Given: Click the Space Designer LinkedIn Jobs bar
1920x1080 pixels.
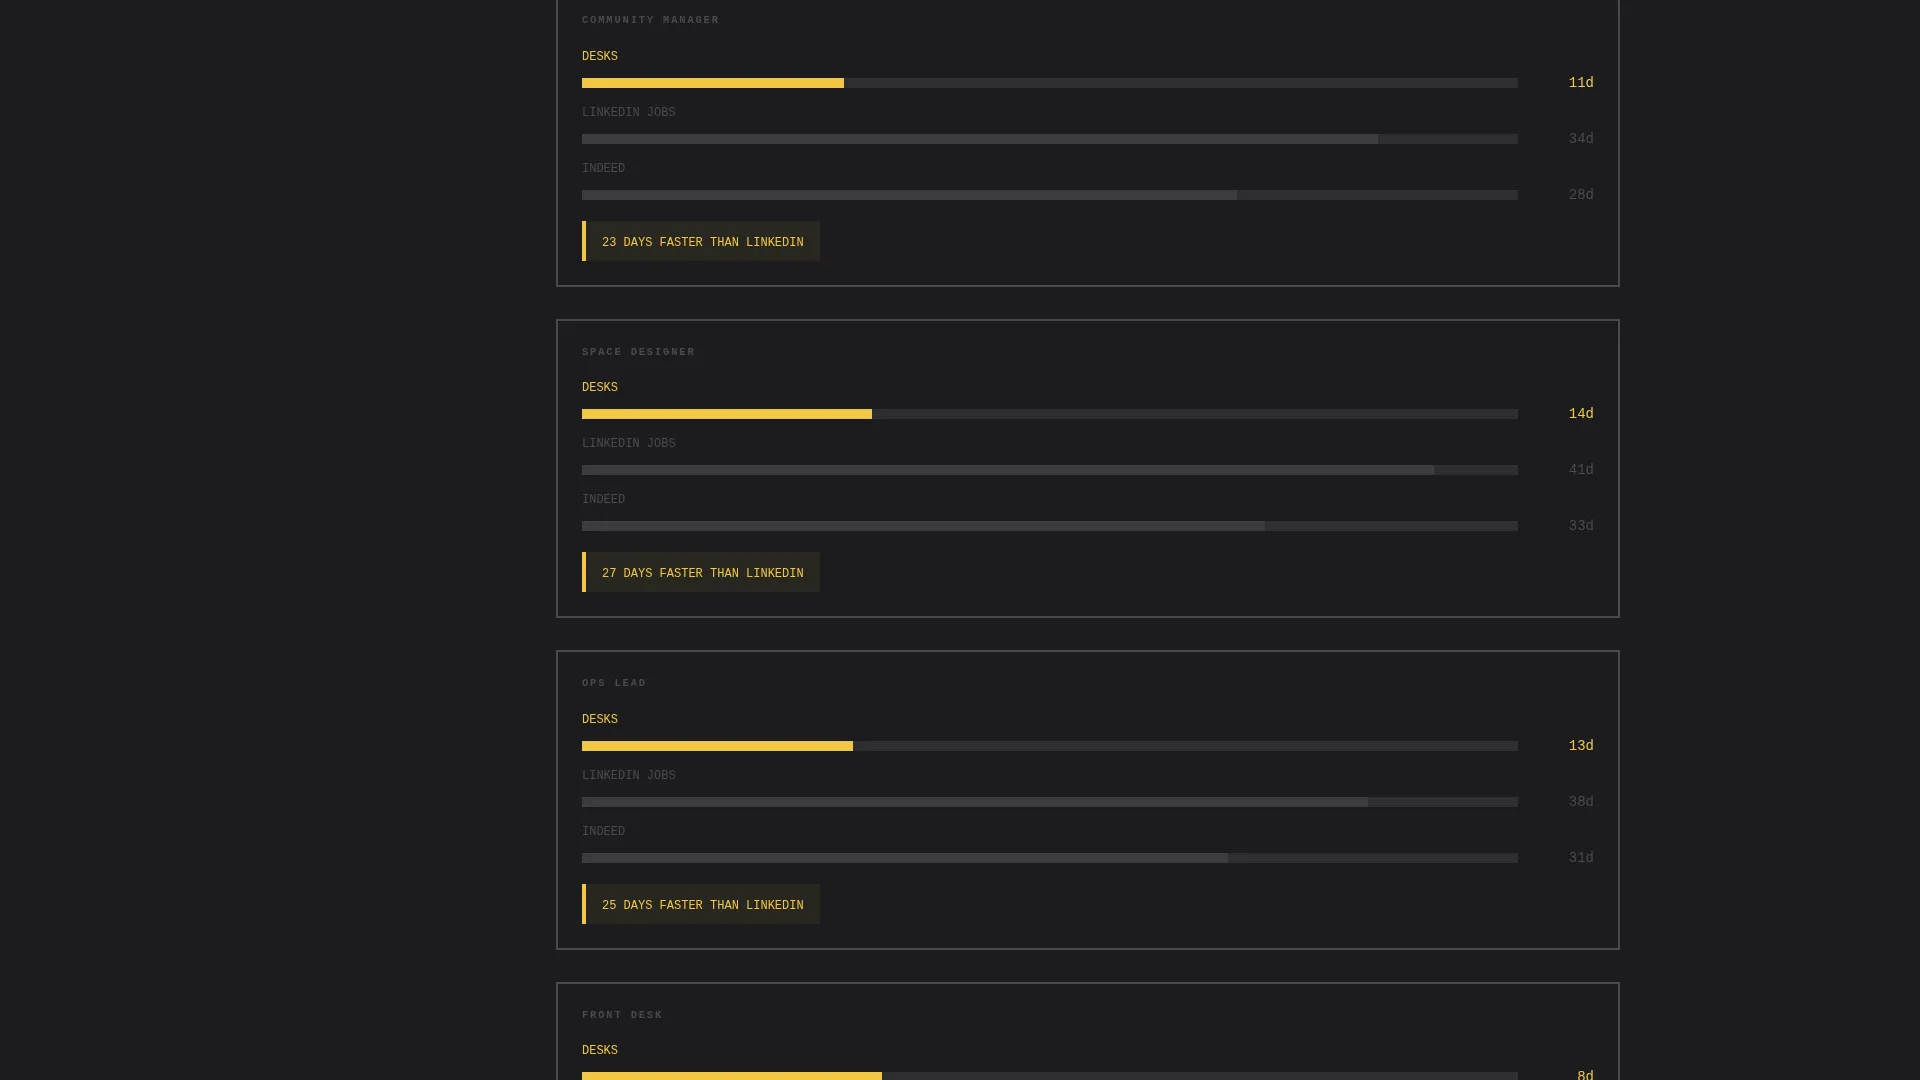Looking at the screenshot, I should [1050, 470].
